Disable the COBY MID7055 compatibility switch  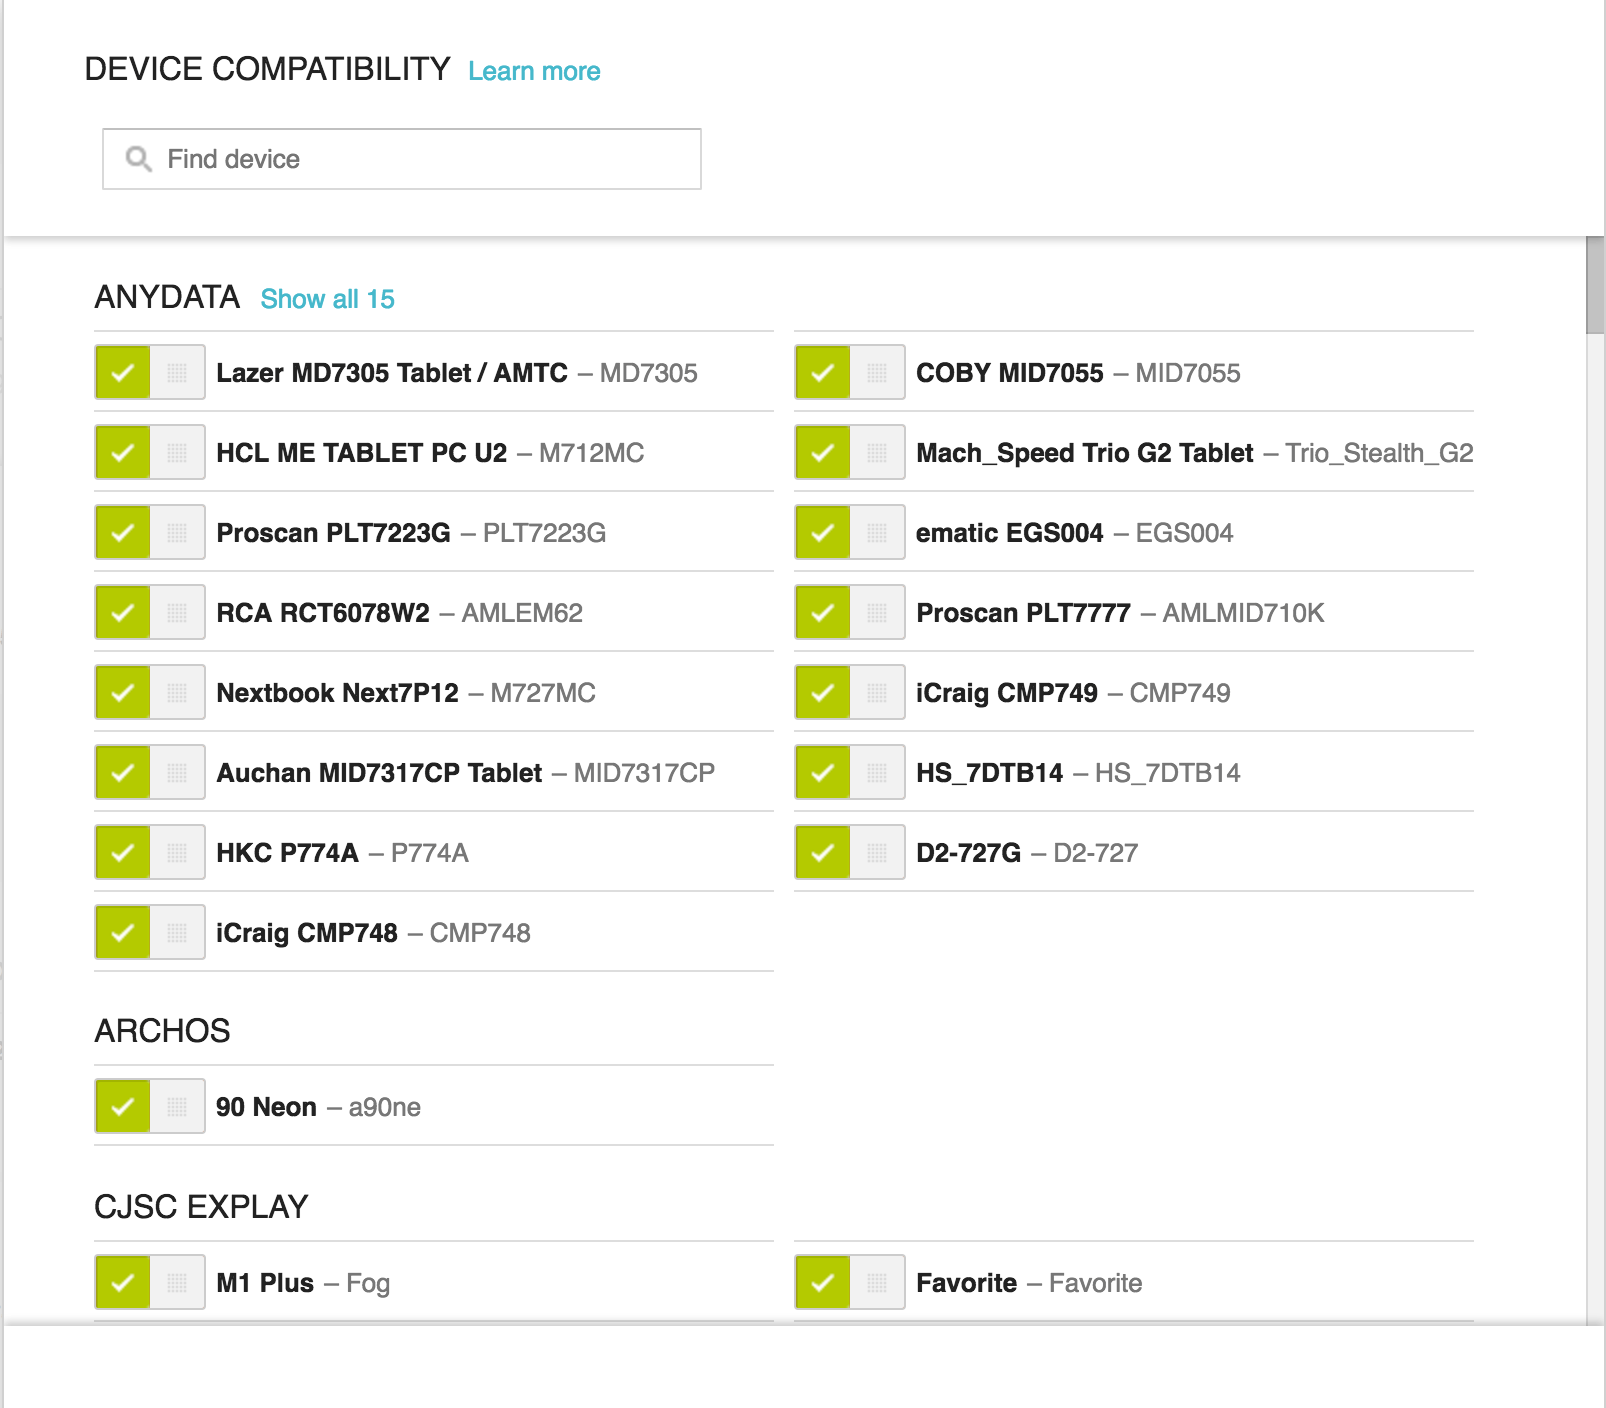point(850,372)
